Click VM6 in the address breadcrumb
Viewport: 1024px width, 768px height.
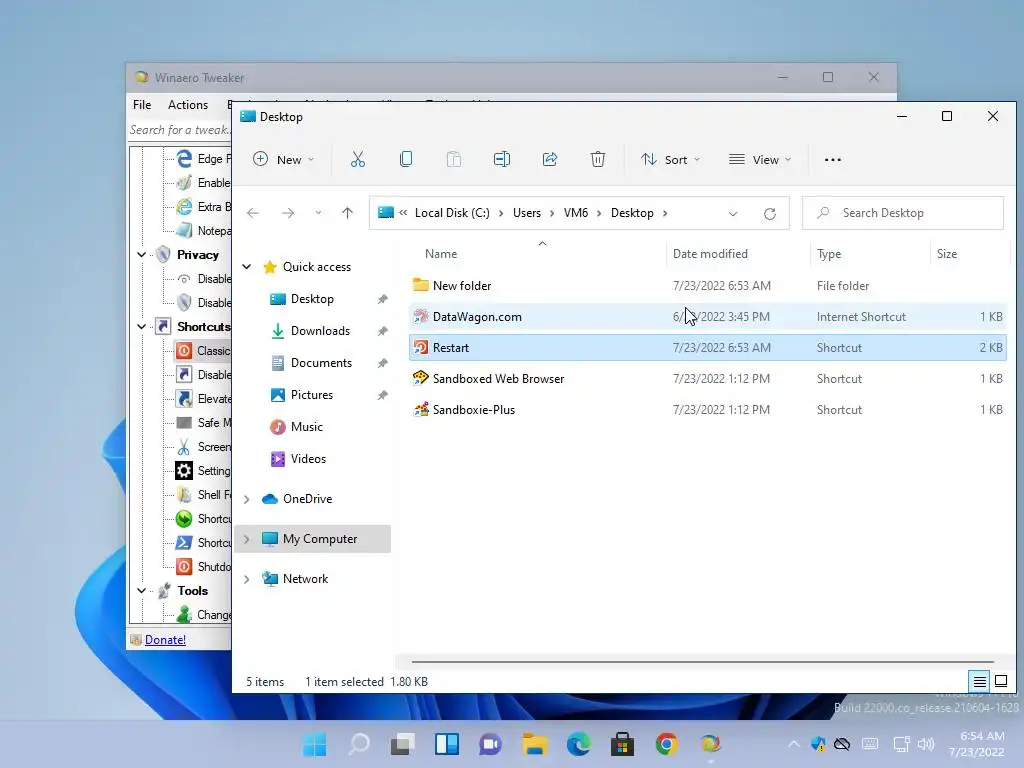point(576,213)
